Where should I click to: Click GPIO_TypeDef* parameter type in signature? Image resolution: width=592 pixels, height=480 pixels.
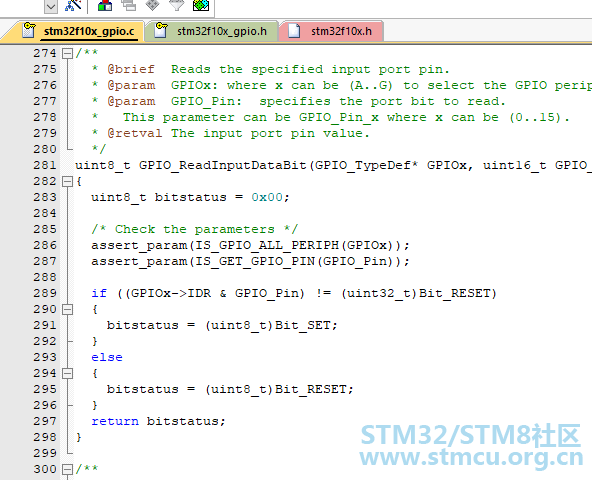[x=367, y=165]
